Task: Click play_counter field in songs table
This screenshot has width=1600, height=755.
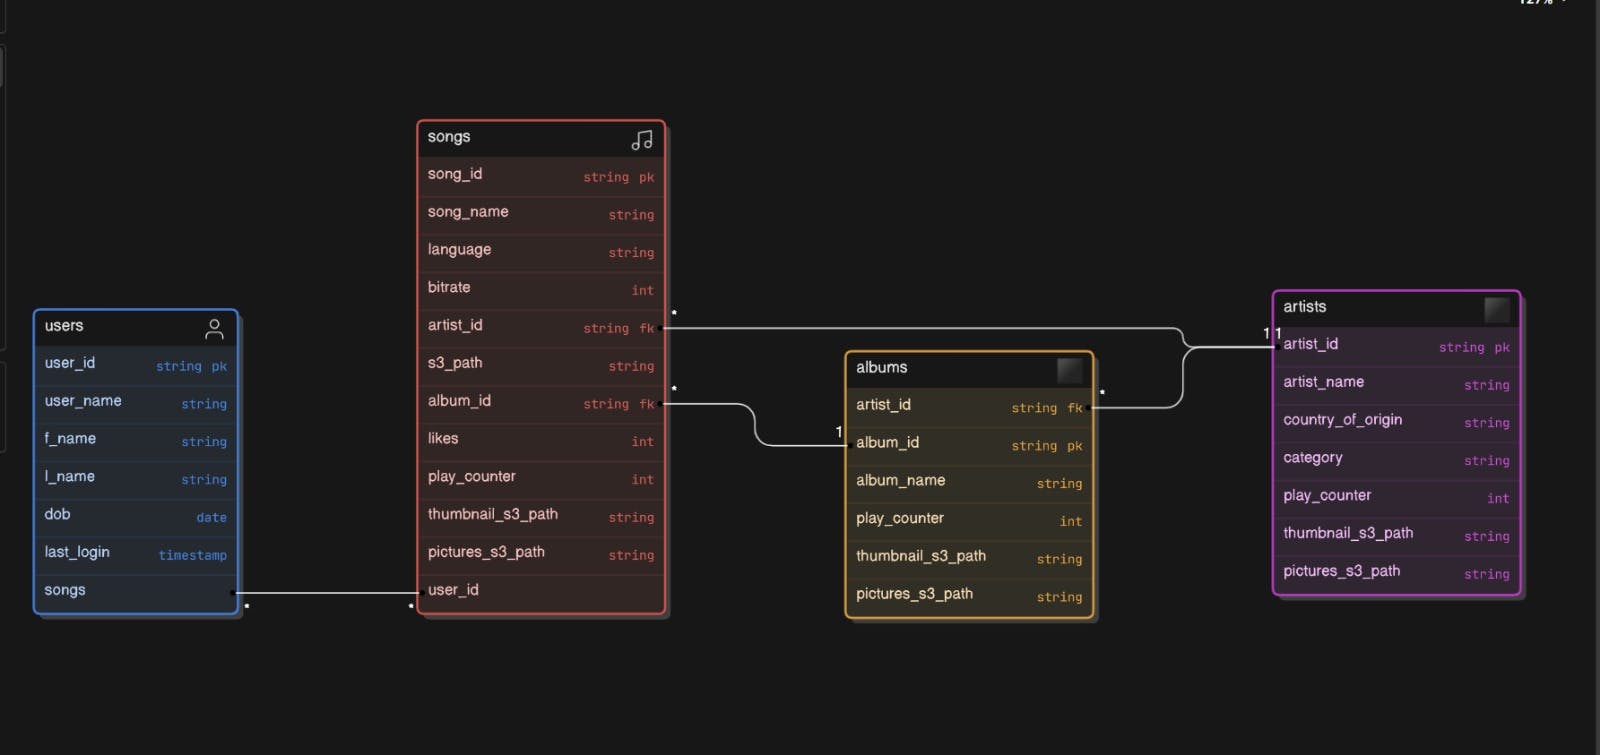Action: click(541, 479)
